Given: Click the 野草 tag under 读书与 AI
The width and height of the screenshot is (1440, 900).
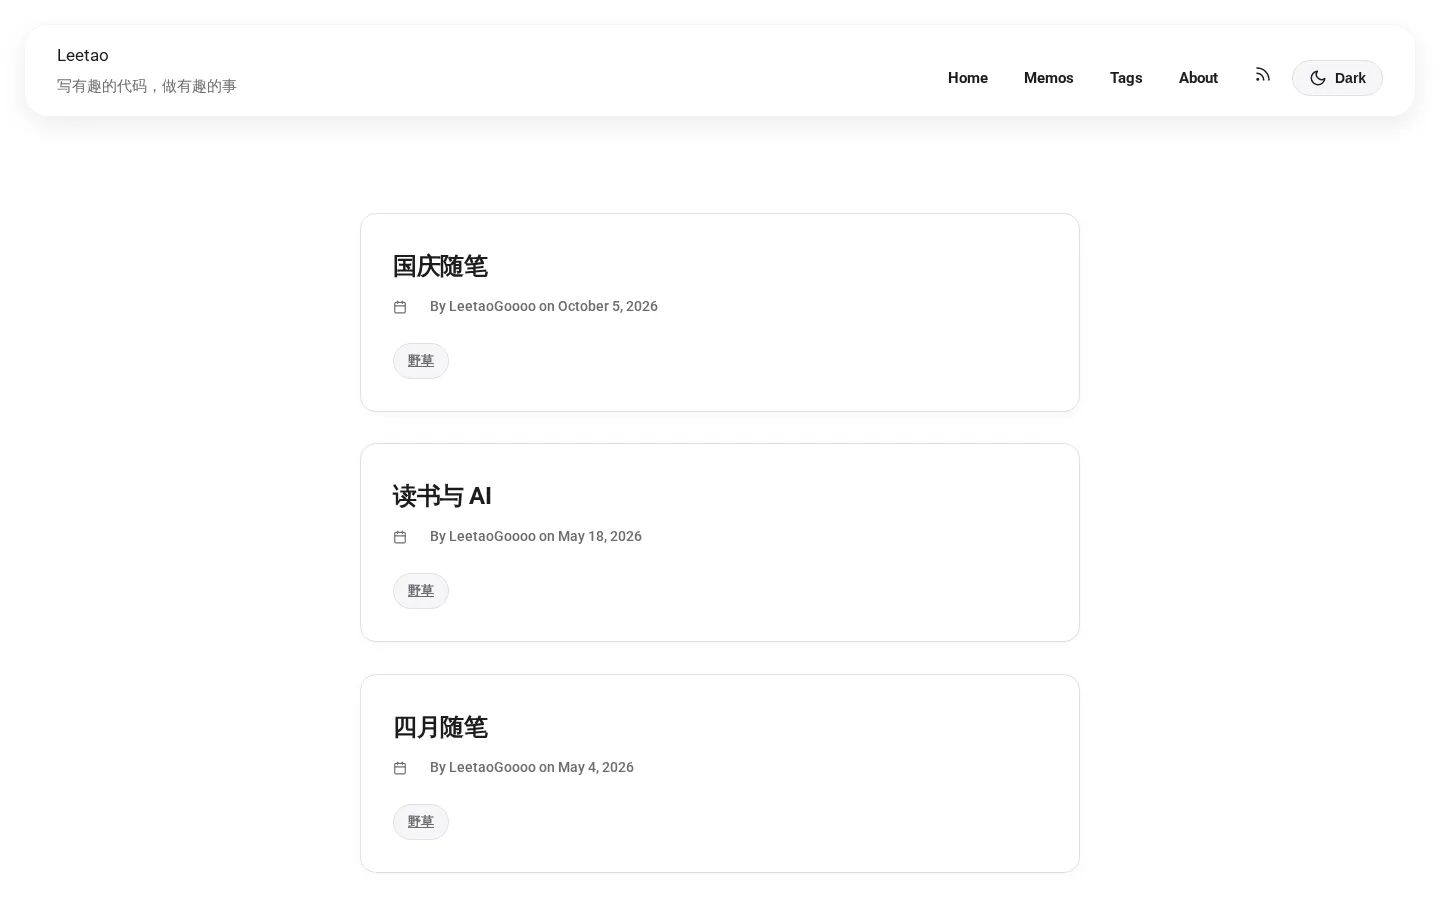Looking at the screenshot, I should pyautogui.click(x=421, y=591).
